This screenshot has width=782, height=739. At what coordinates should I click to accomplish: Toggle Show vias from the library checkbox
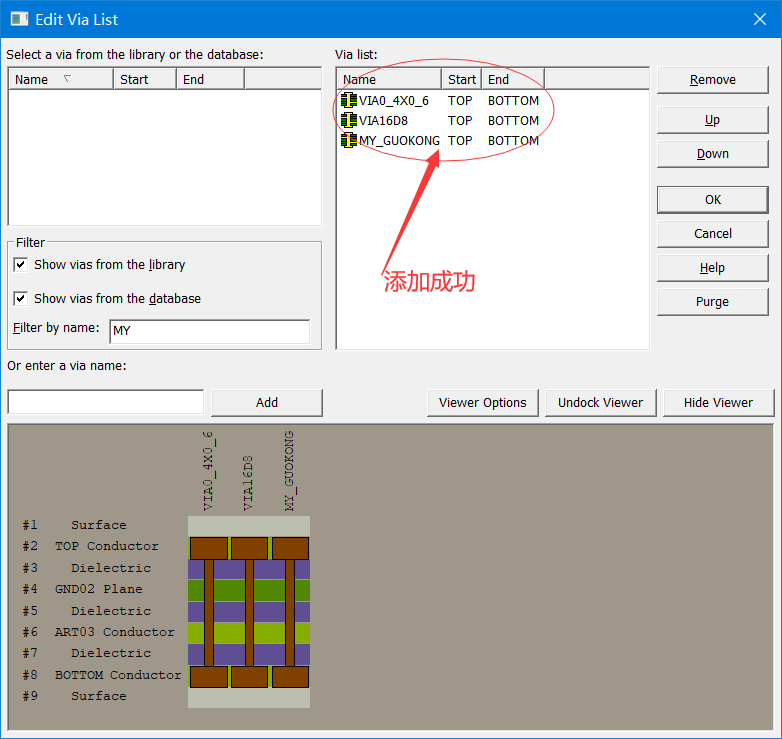pyautogui.click(x=21, y=265)
